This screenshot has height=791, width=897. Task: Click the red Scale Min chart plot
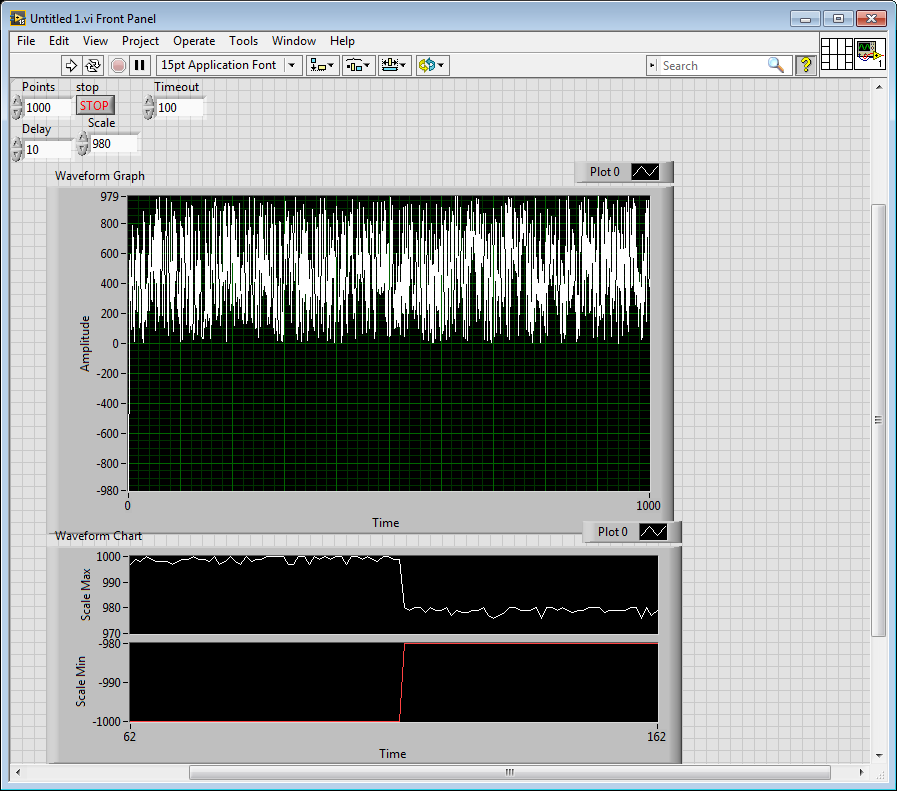point(394,682)
